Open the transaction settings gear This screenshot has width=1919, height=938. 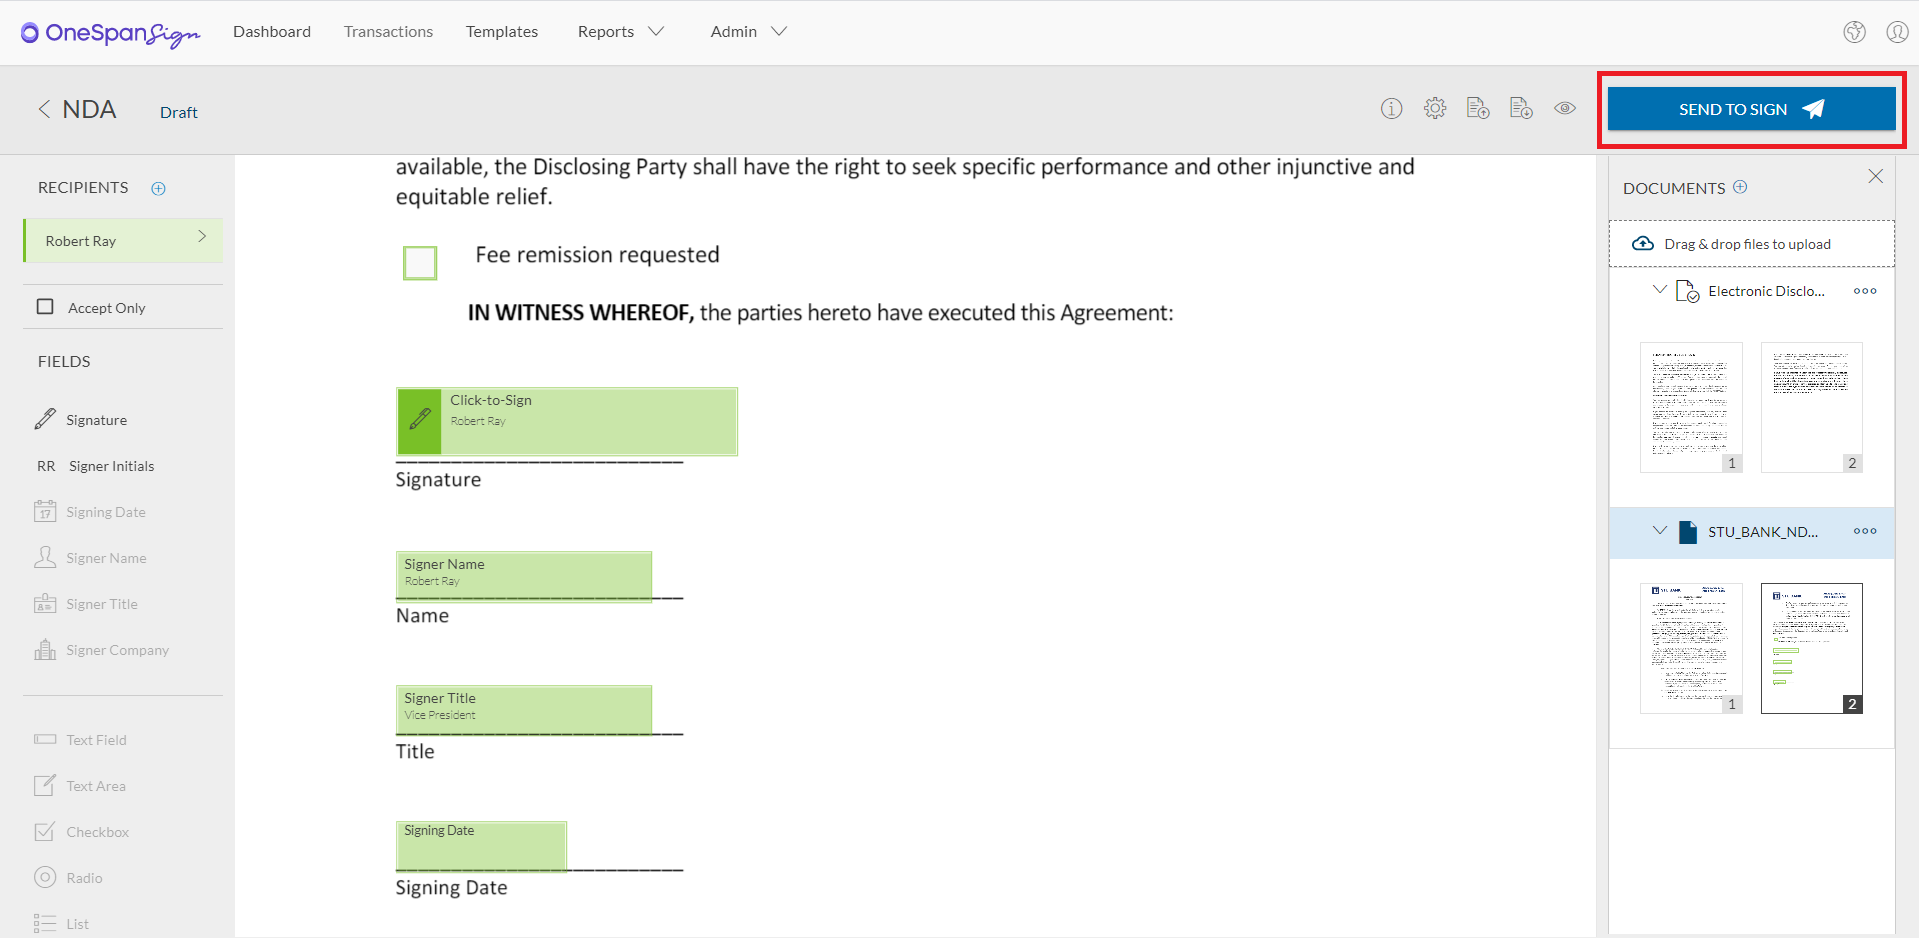point(1435,108)
